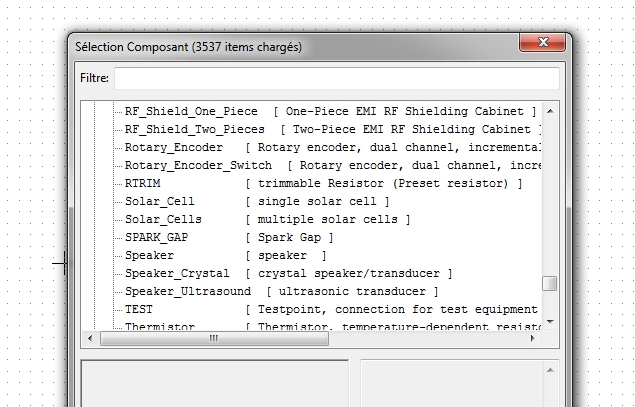Click the horizontal scrollbar right arrow

pos(533,339)
